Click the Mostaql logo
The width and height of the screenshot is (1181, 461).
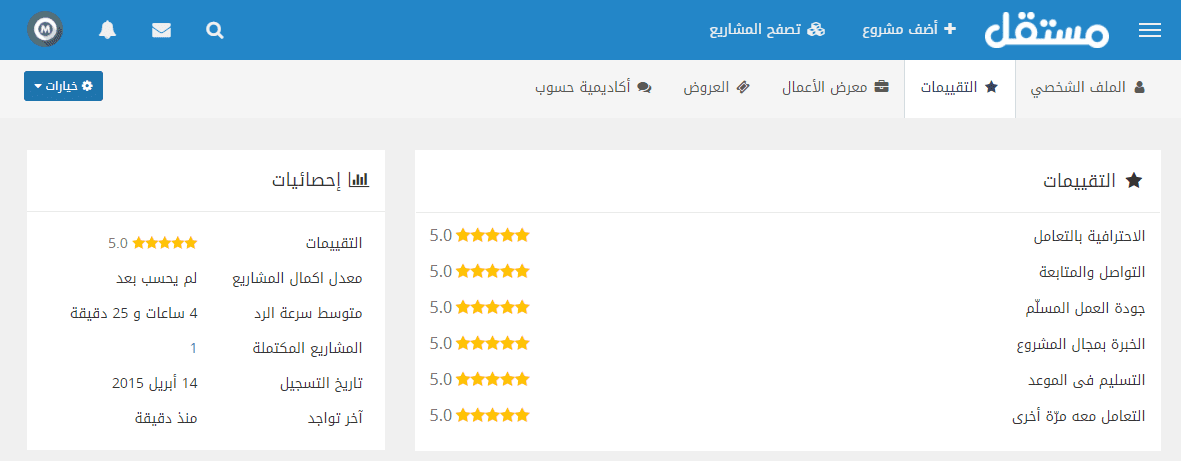1046,30
